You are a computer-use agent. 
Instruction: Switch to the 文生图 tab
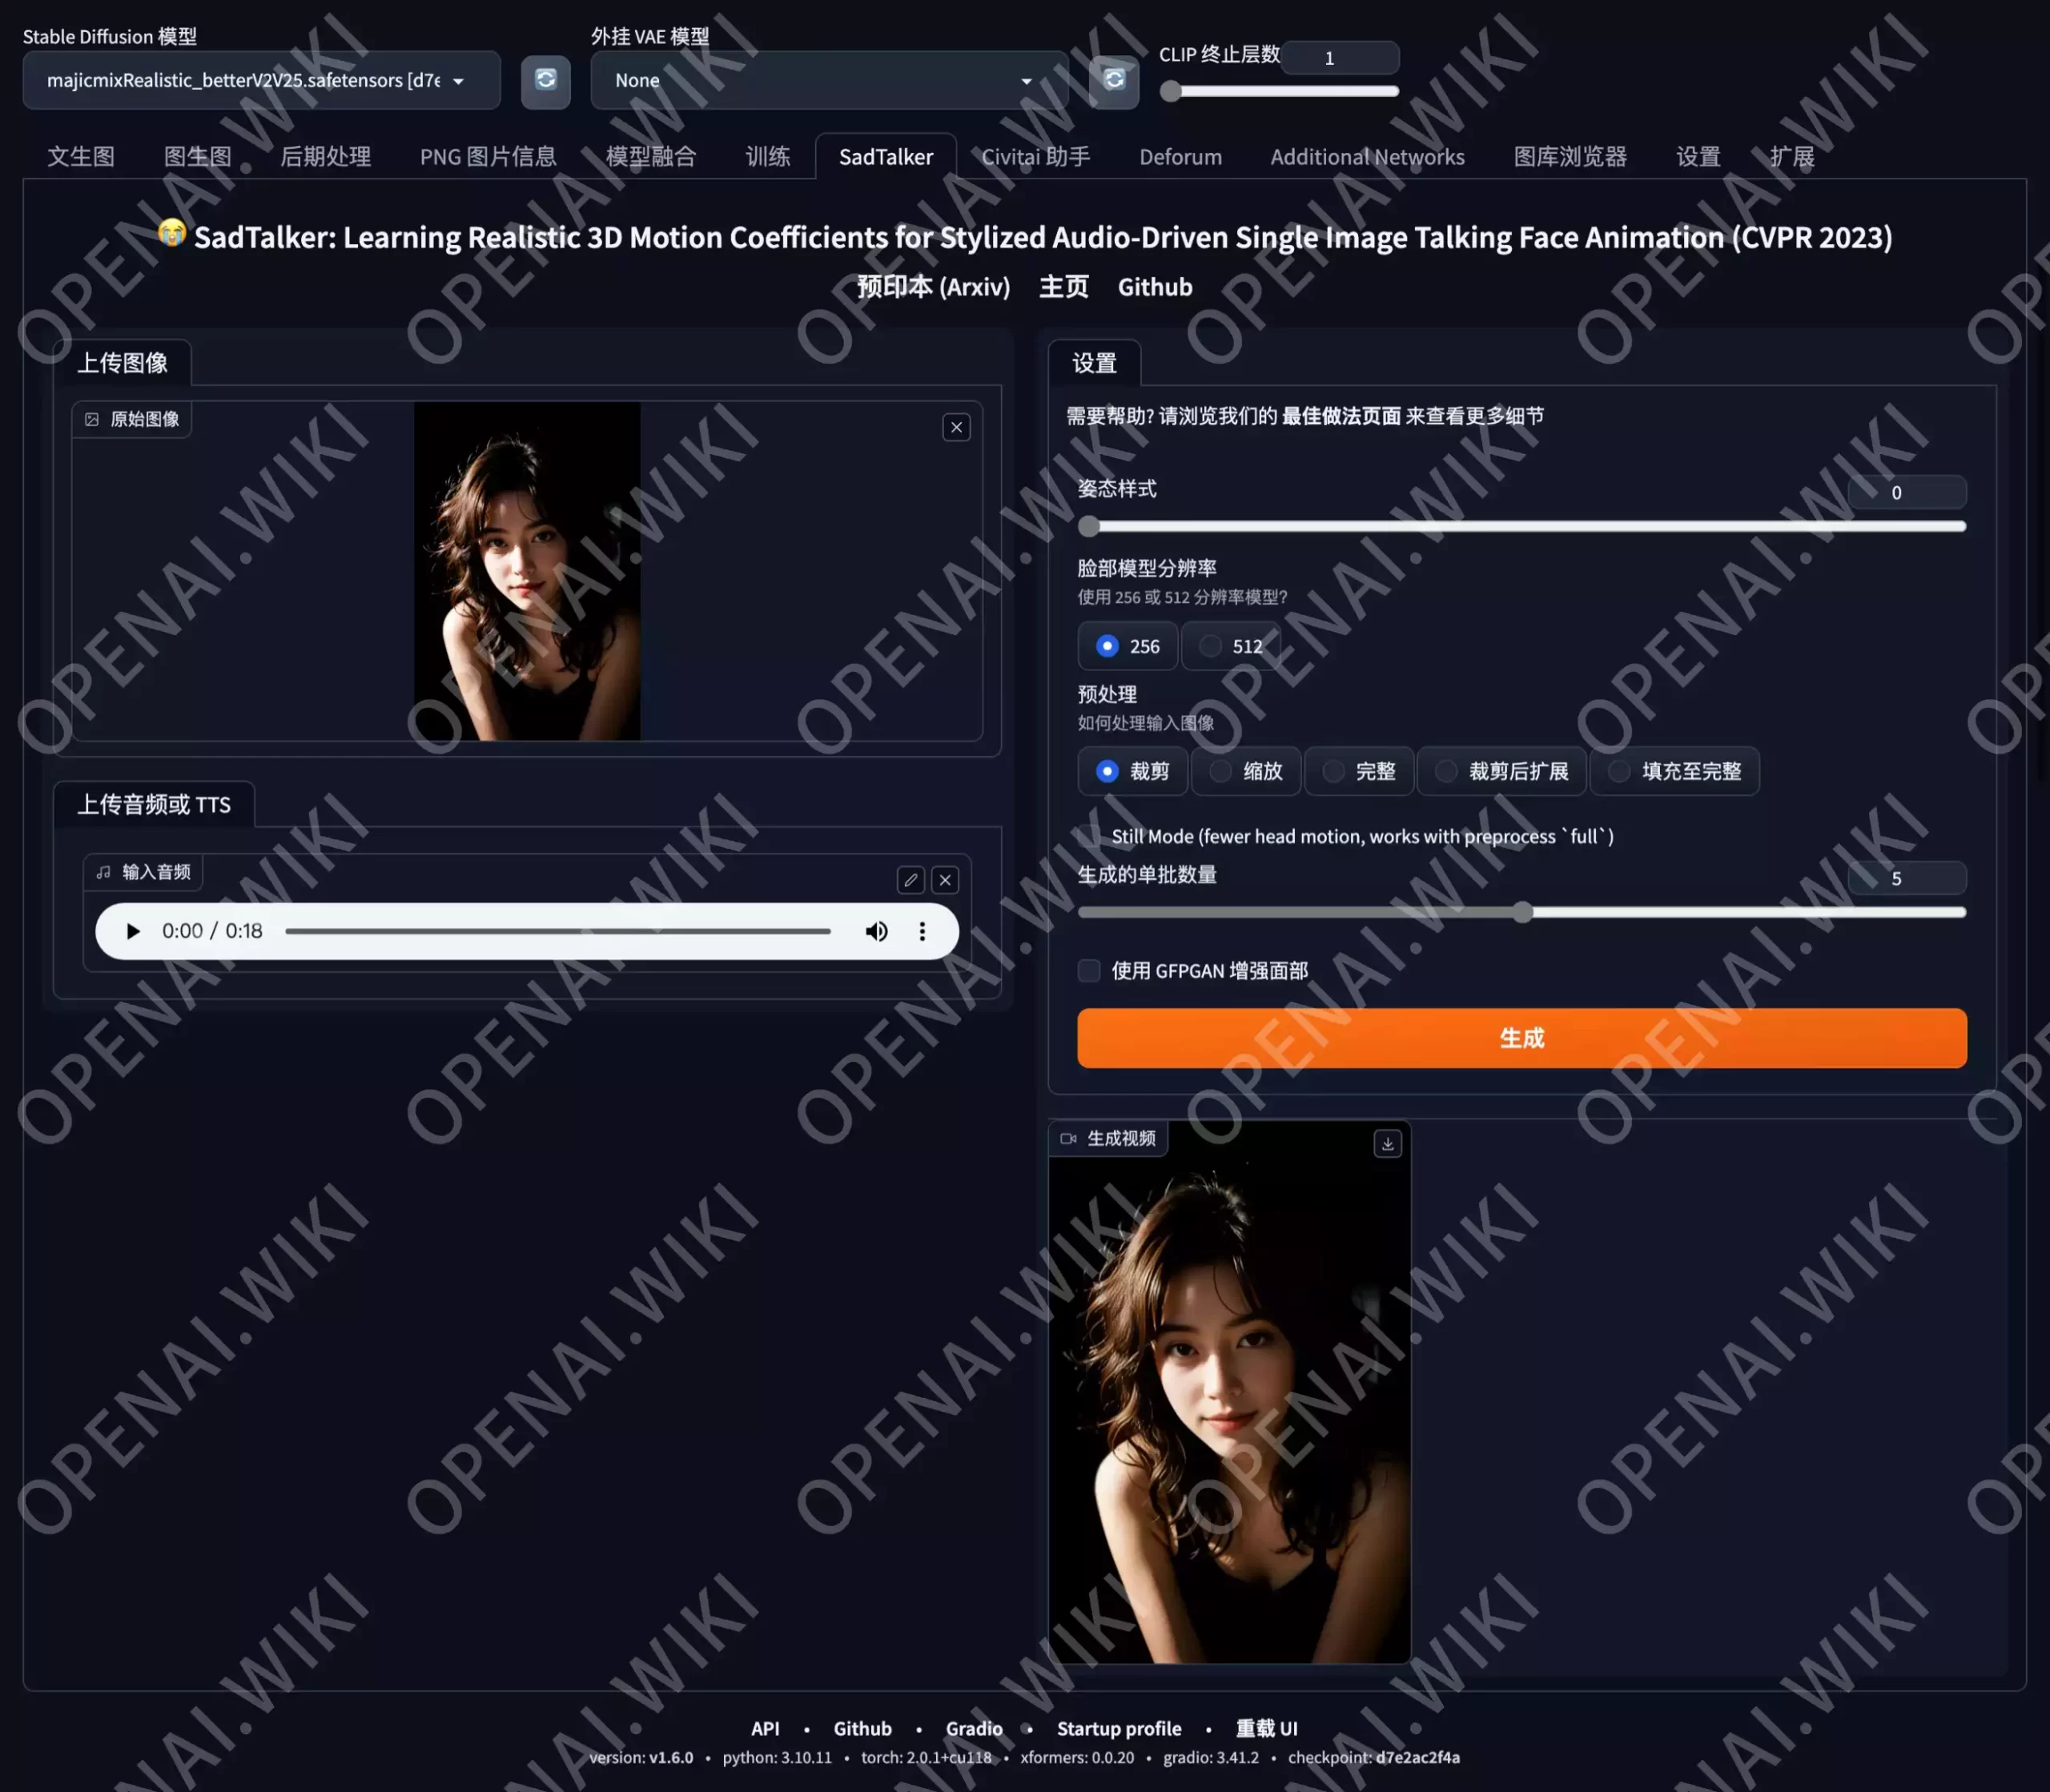pos(81,157)
